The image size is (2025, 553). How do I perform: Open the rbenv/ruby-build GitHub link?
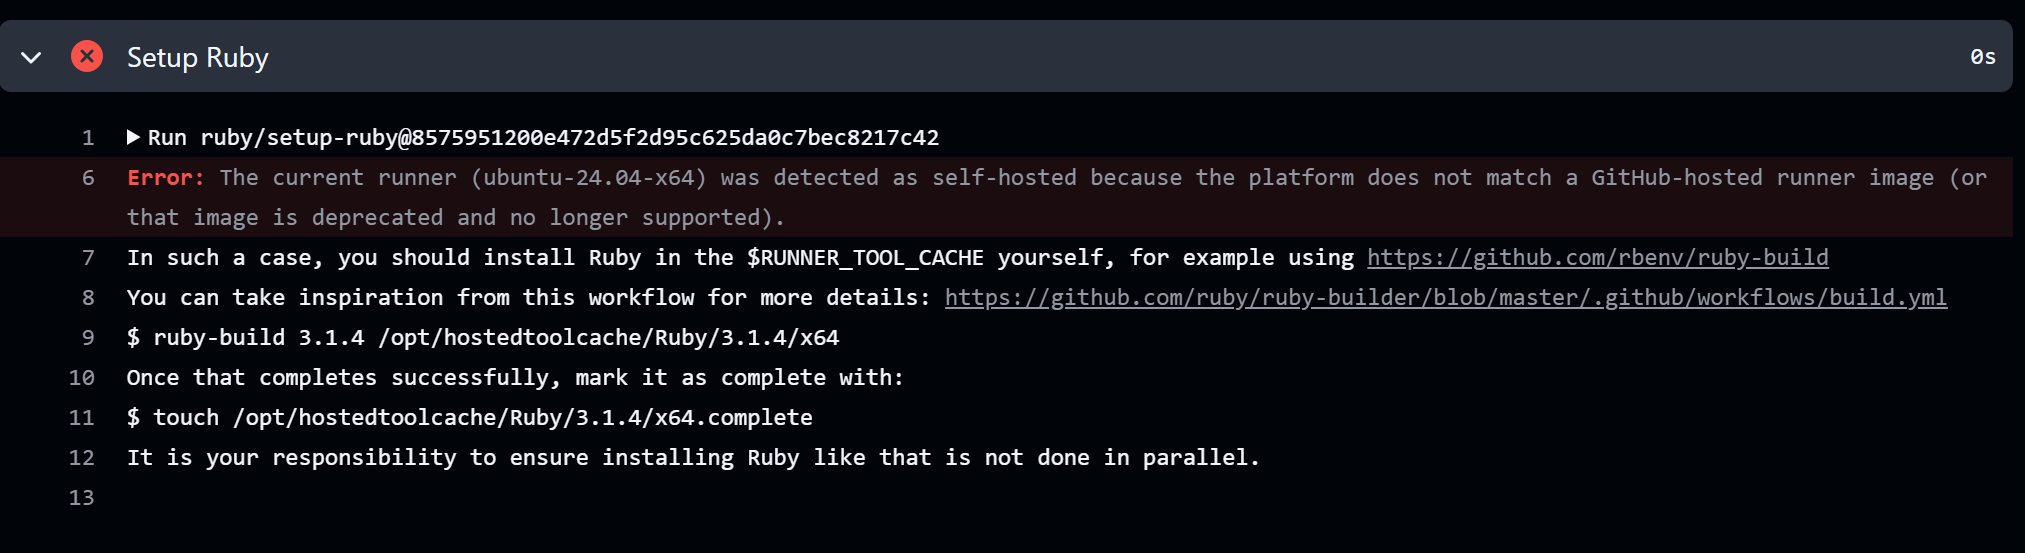[1597, 258]
